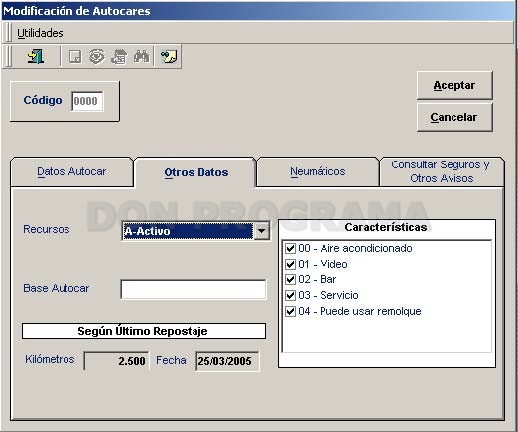Expand the Recursos dropdown arrow
Viewport: 518px width, 432px height.
(x=262, y=231)
